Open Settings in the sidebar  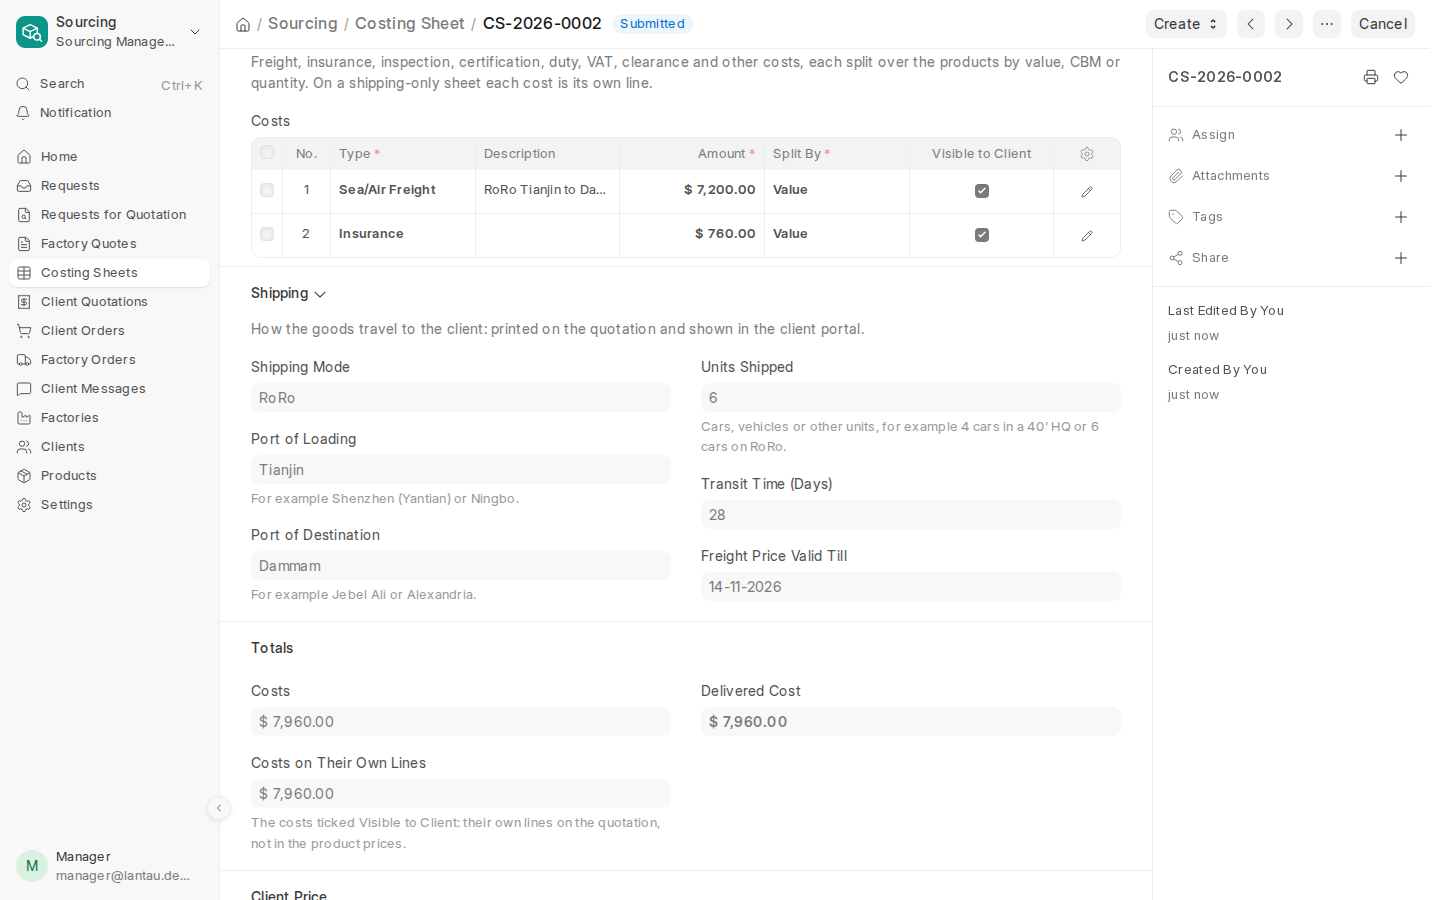click(110, 505)
